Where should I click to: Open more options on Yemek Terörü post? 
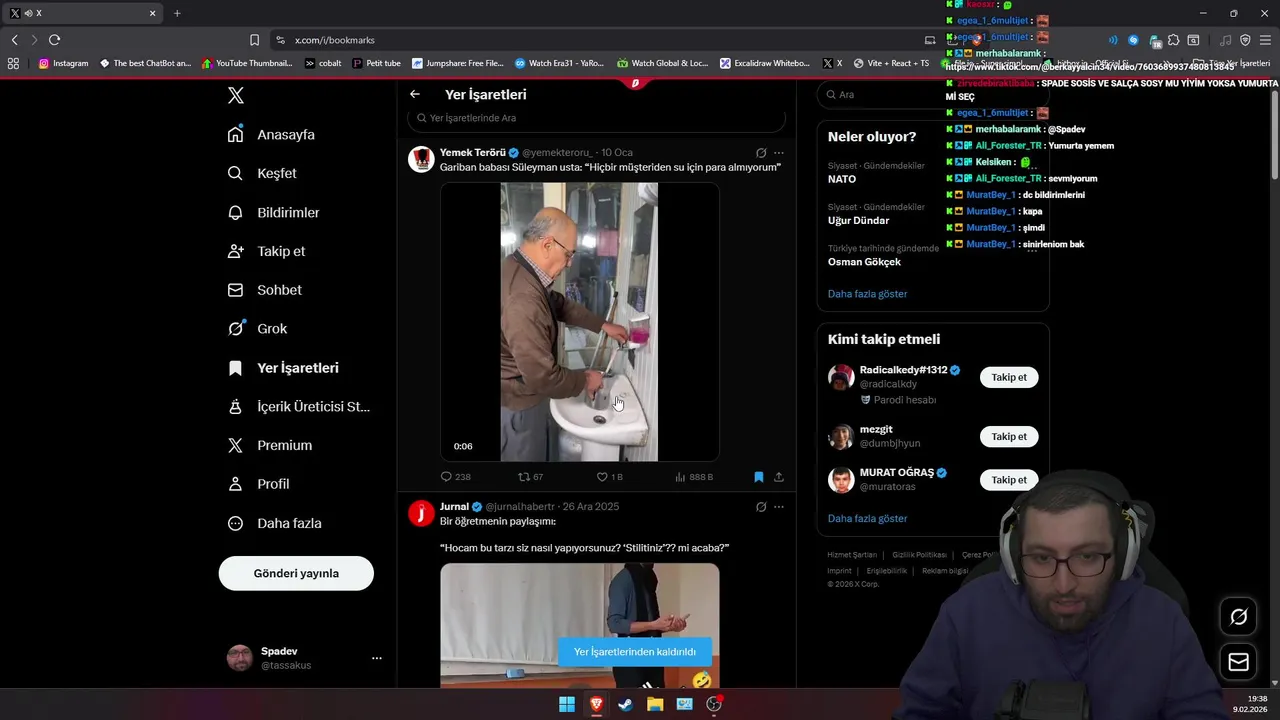pos(779,153)
